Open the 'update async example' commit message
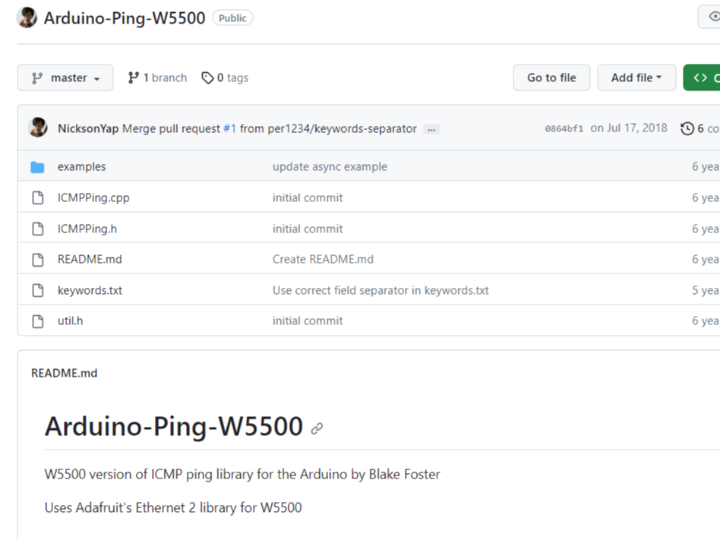 coord(330,167)
